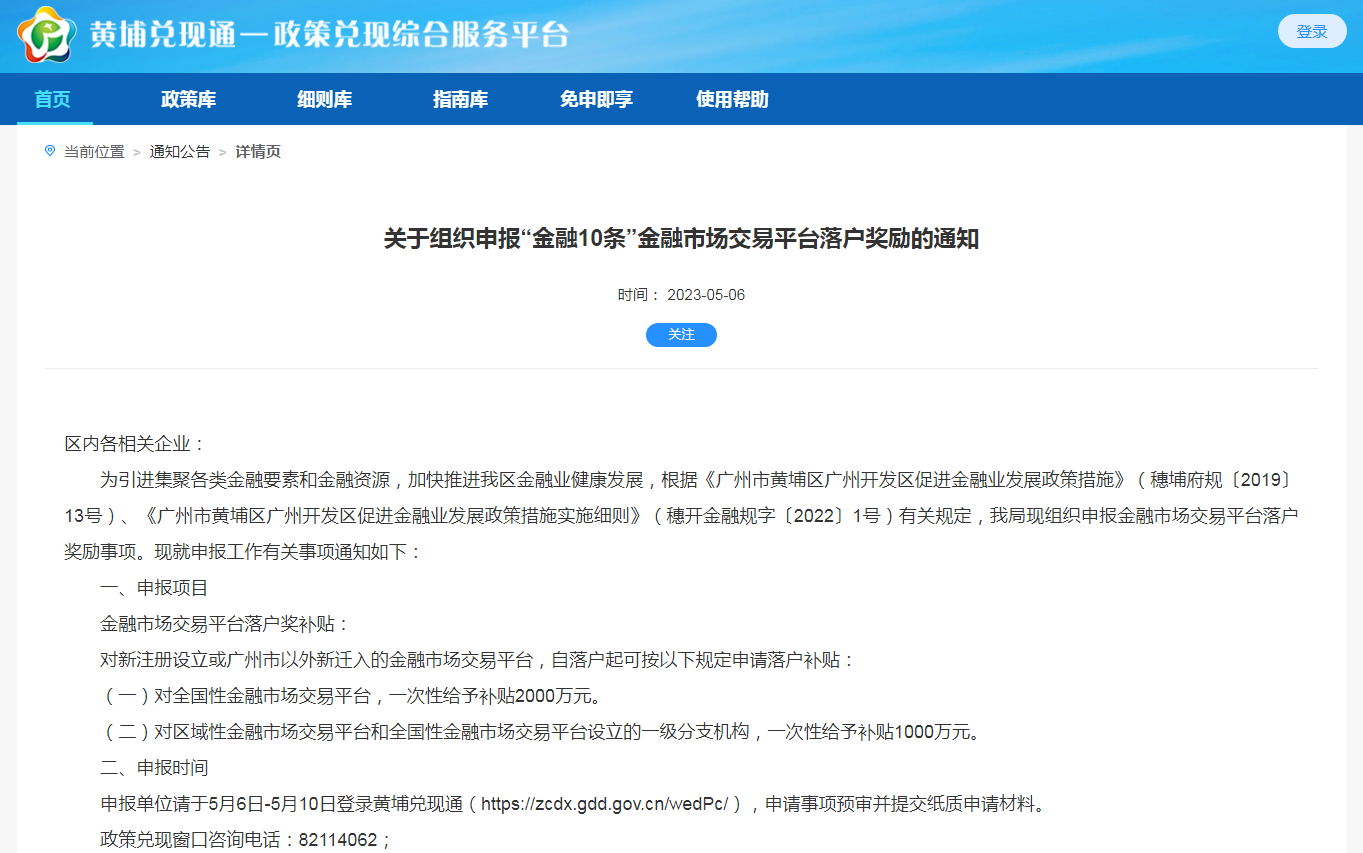Go to the 首页 home tab
The image size is (1363, 853).
pyautogui.click(x=53, y=99)
